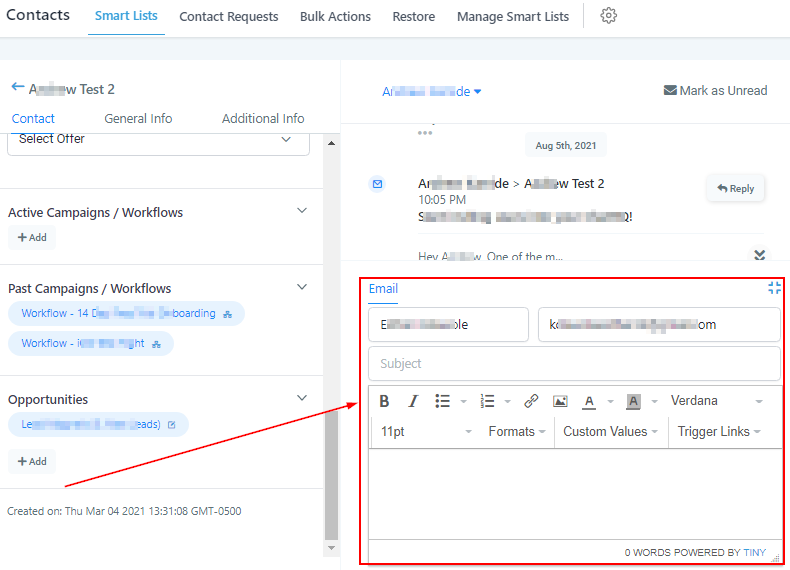
Task: Apply text color to selection
Action: 589,401
